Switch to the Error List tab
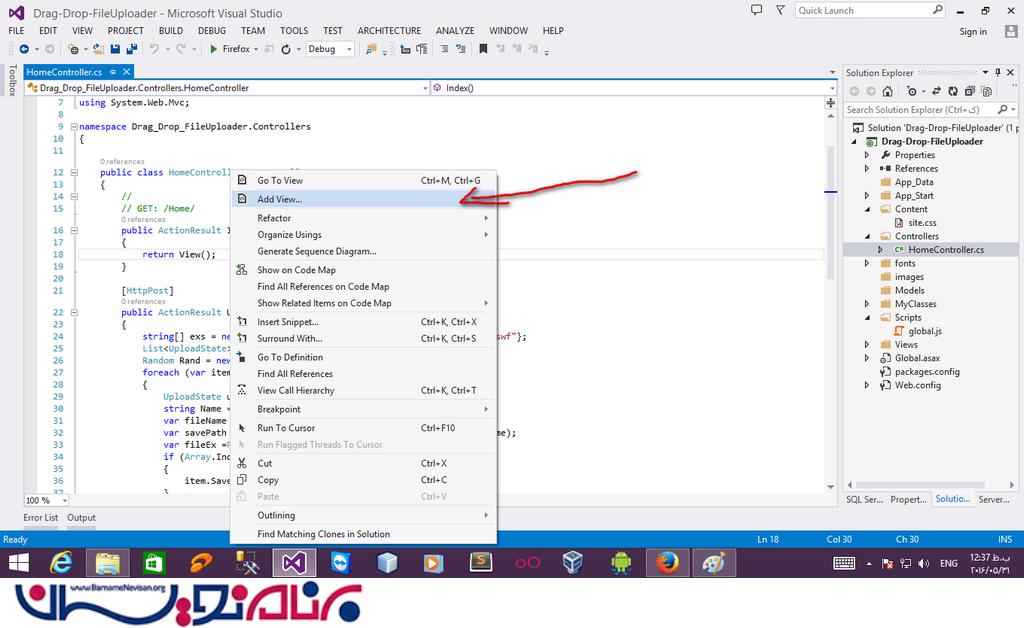The width and height of the screenshot is (1024, 628). (x=41, y=518)
